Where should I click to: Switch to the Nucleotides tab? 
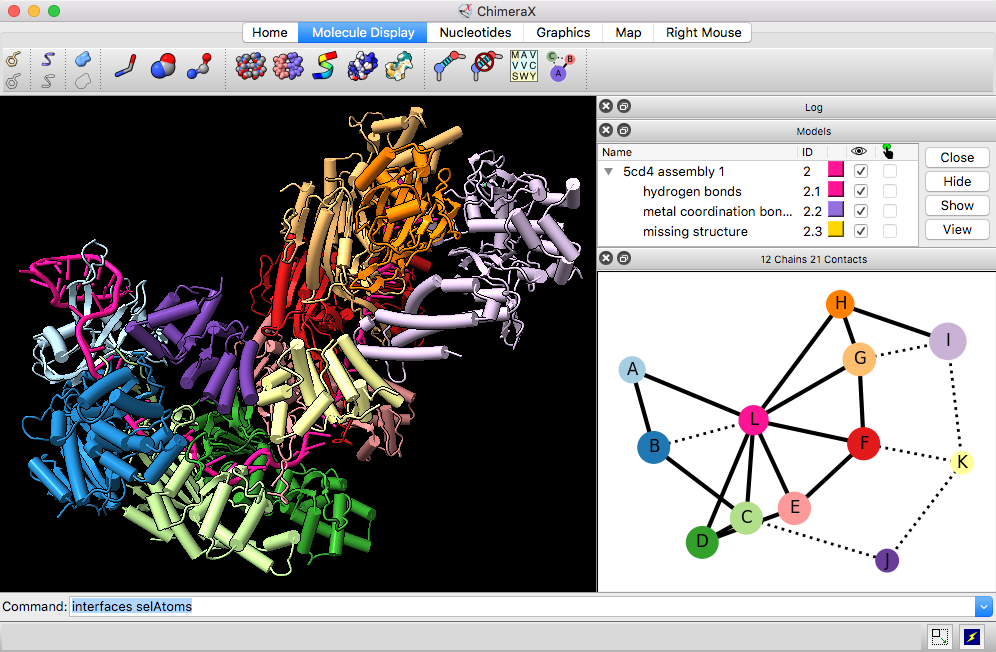475,32
